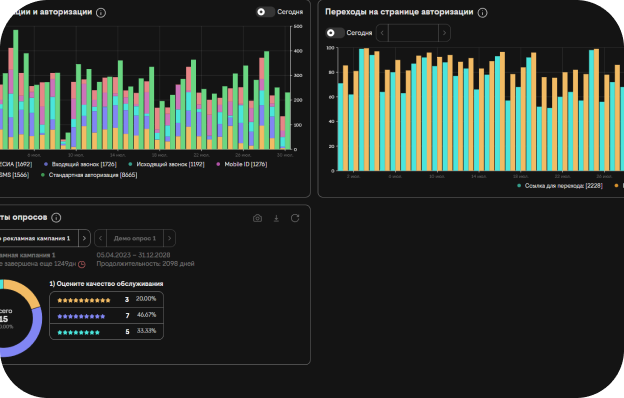Toggle Сегодня switch in left authorization chart
The image size is (624, 398).
[x=265, y=12]
